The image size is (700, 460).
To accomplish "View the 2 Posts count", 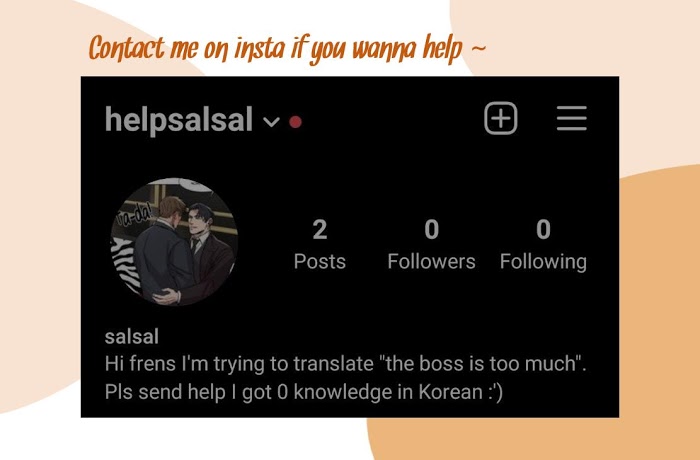I will tap(320, 244).
